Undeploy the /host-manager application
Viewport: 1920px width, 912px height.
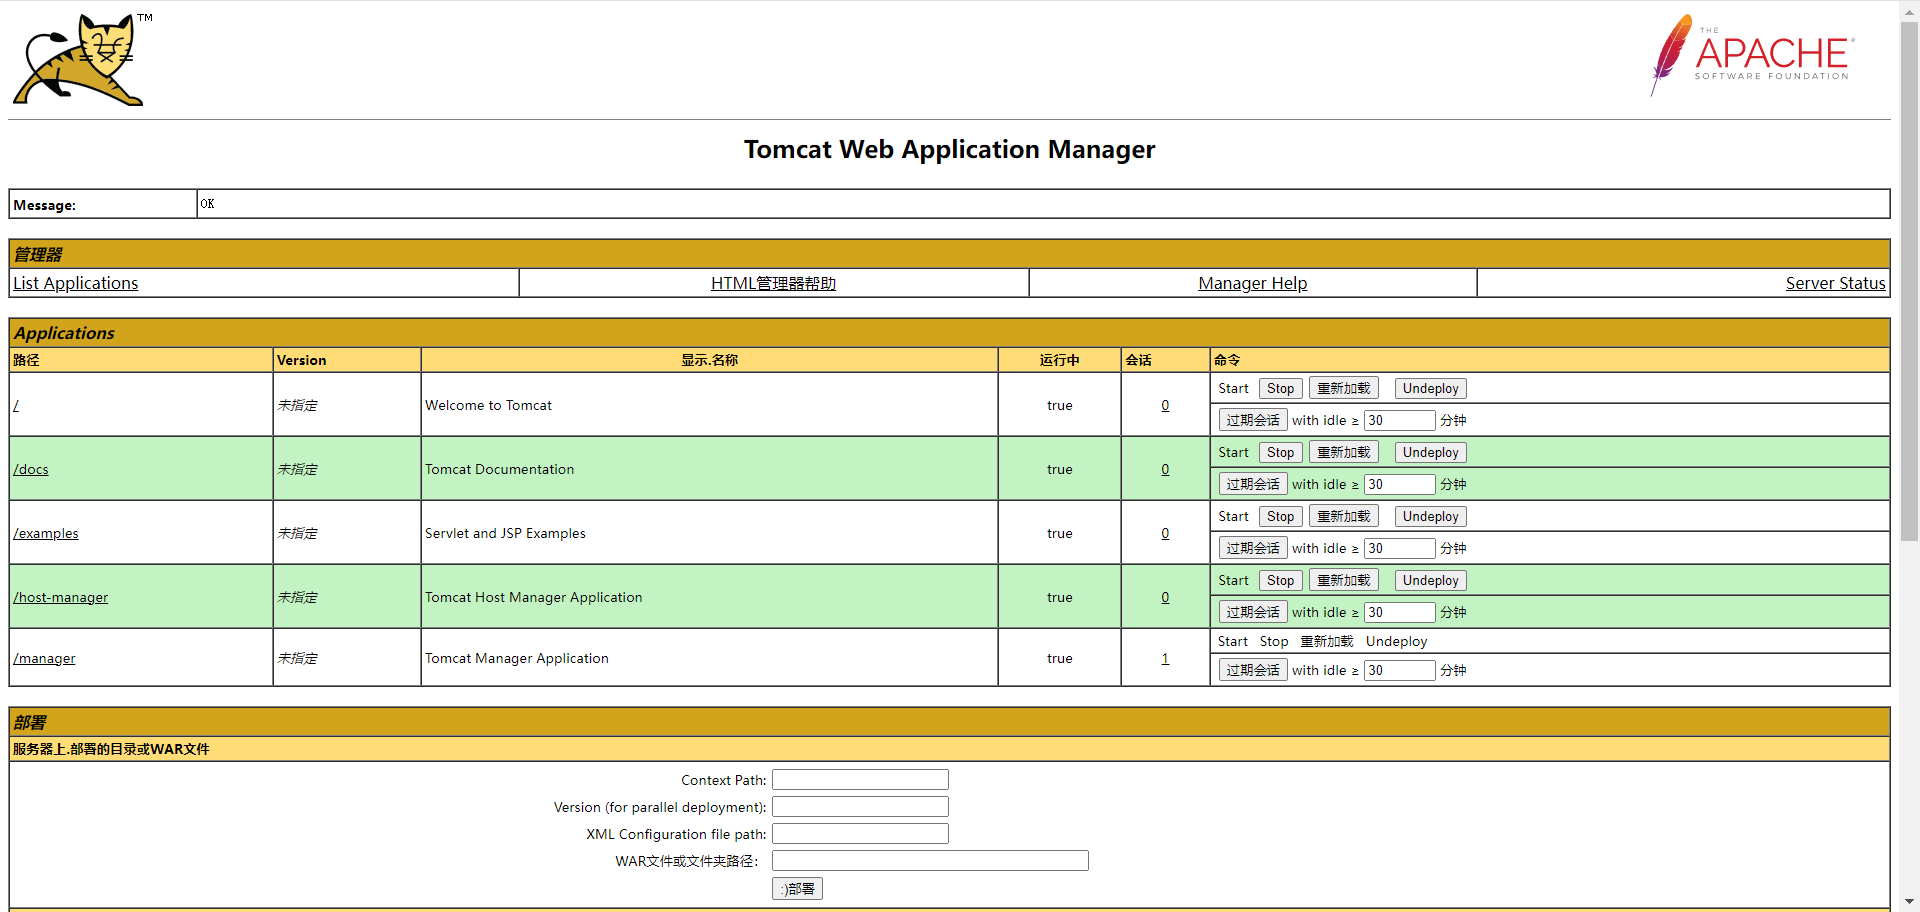point(1430,580)
